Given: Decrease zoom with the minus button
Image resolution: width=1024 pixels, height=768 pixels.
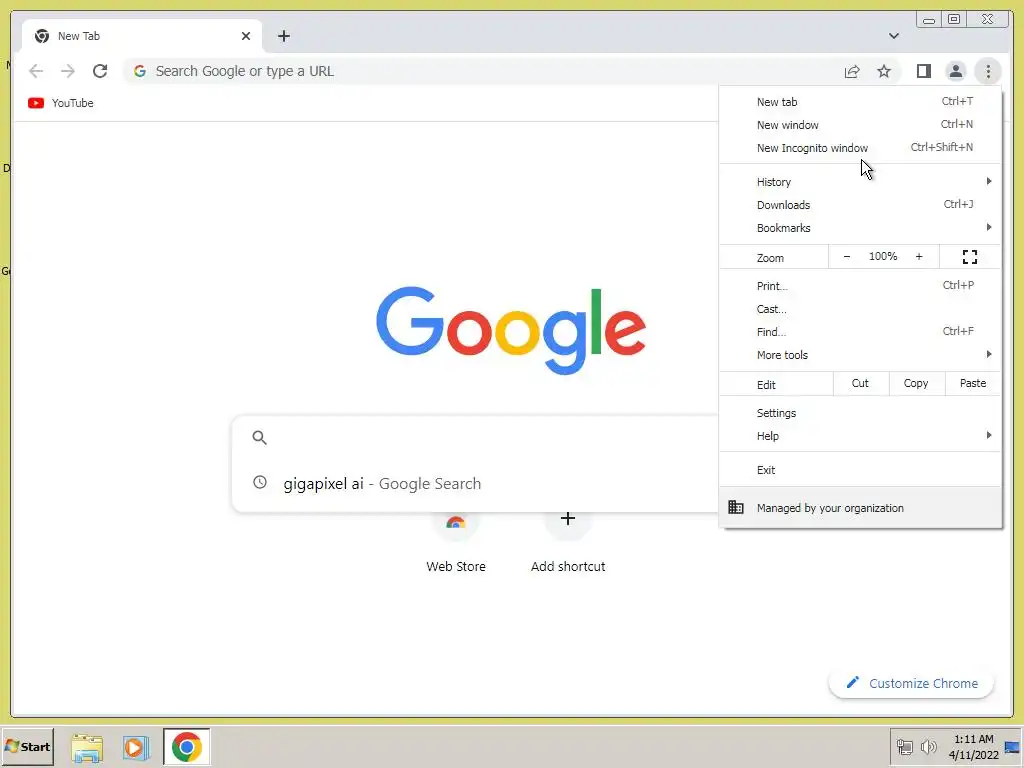Looking at the screenshot, I should pyautogui.click(x=847, y=257).
